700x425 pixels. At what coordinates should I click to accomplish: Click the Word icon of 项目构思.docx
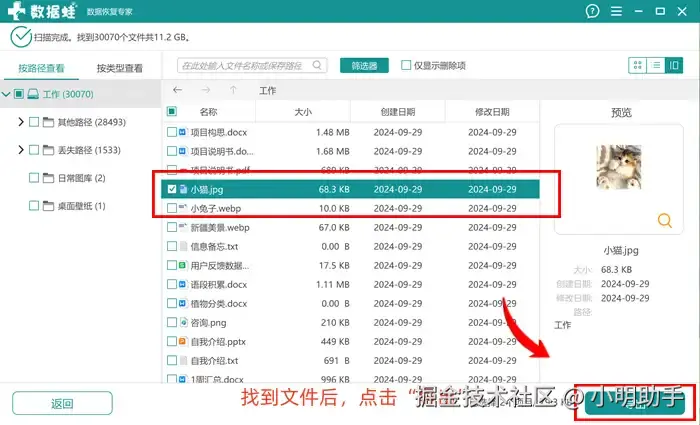click(183, 132)
